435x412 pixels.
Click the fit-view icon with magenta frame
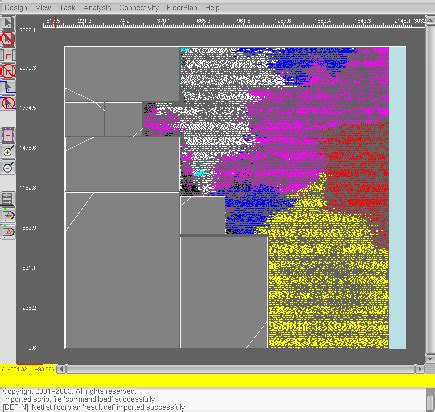click(8, 136)
